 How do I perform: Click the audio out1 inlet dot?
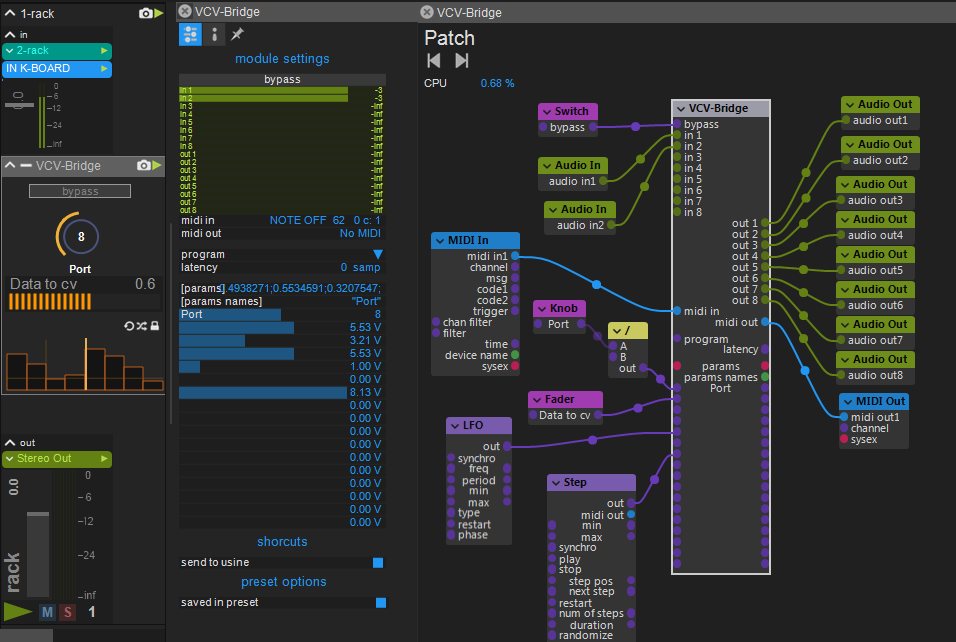point(846,120)
